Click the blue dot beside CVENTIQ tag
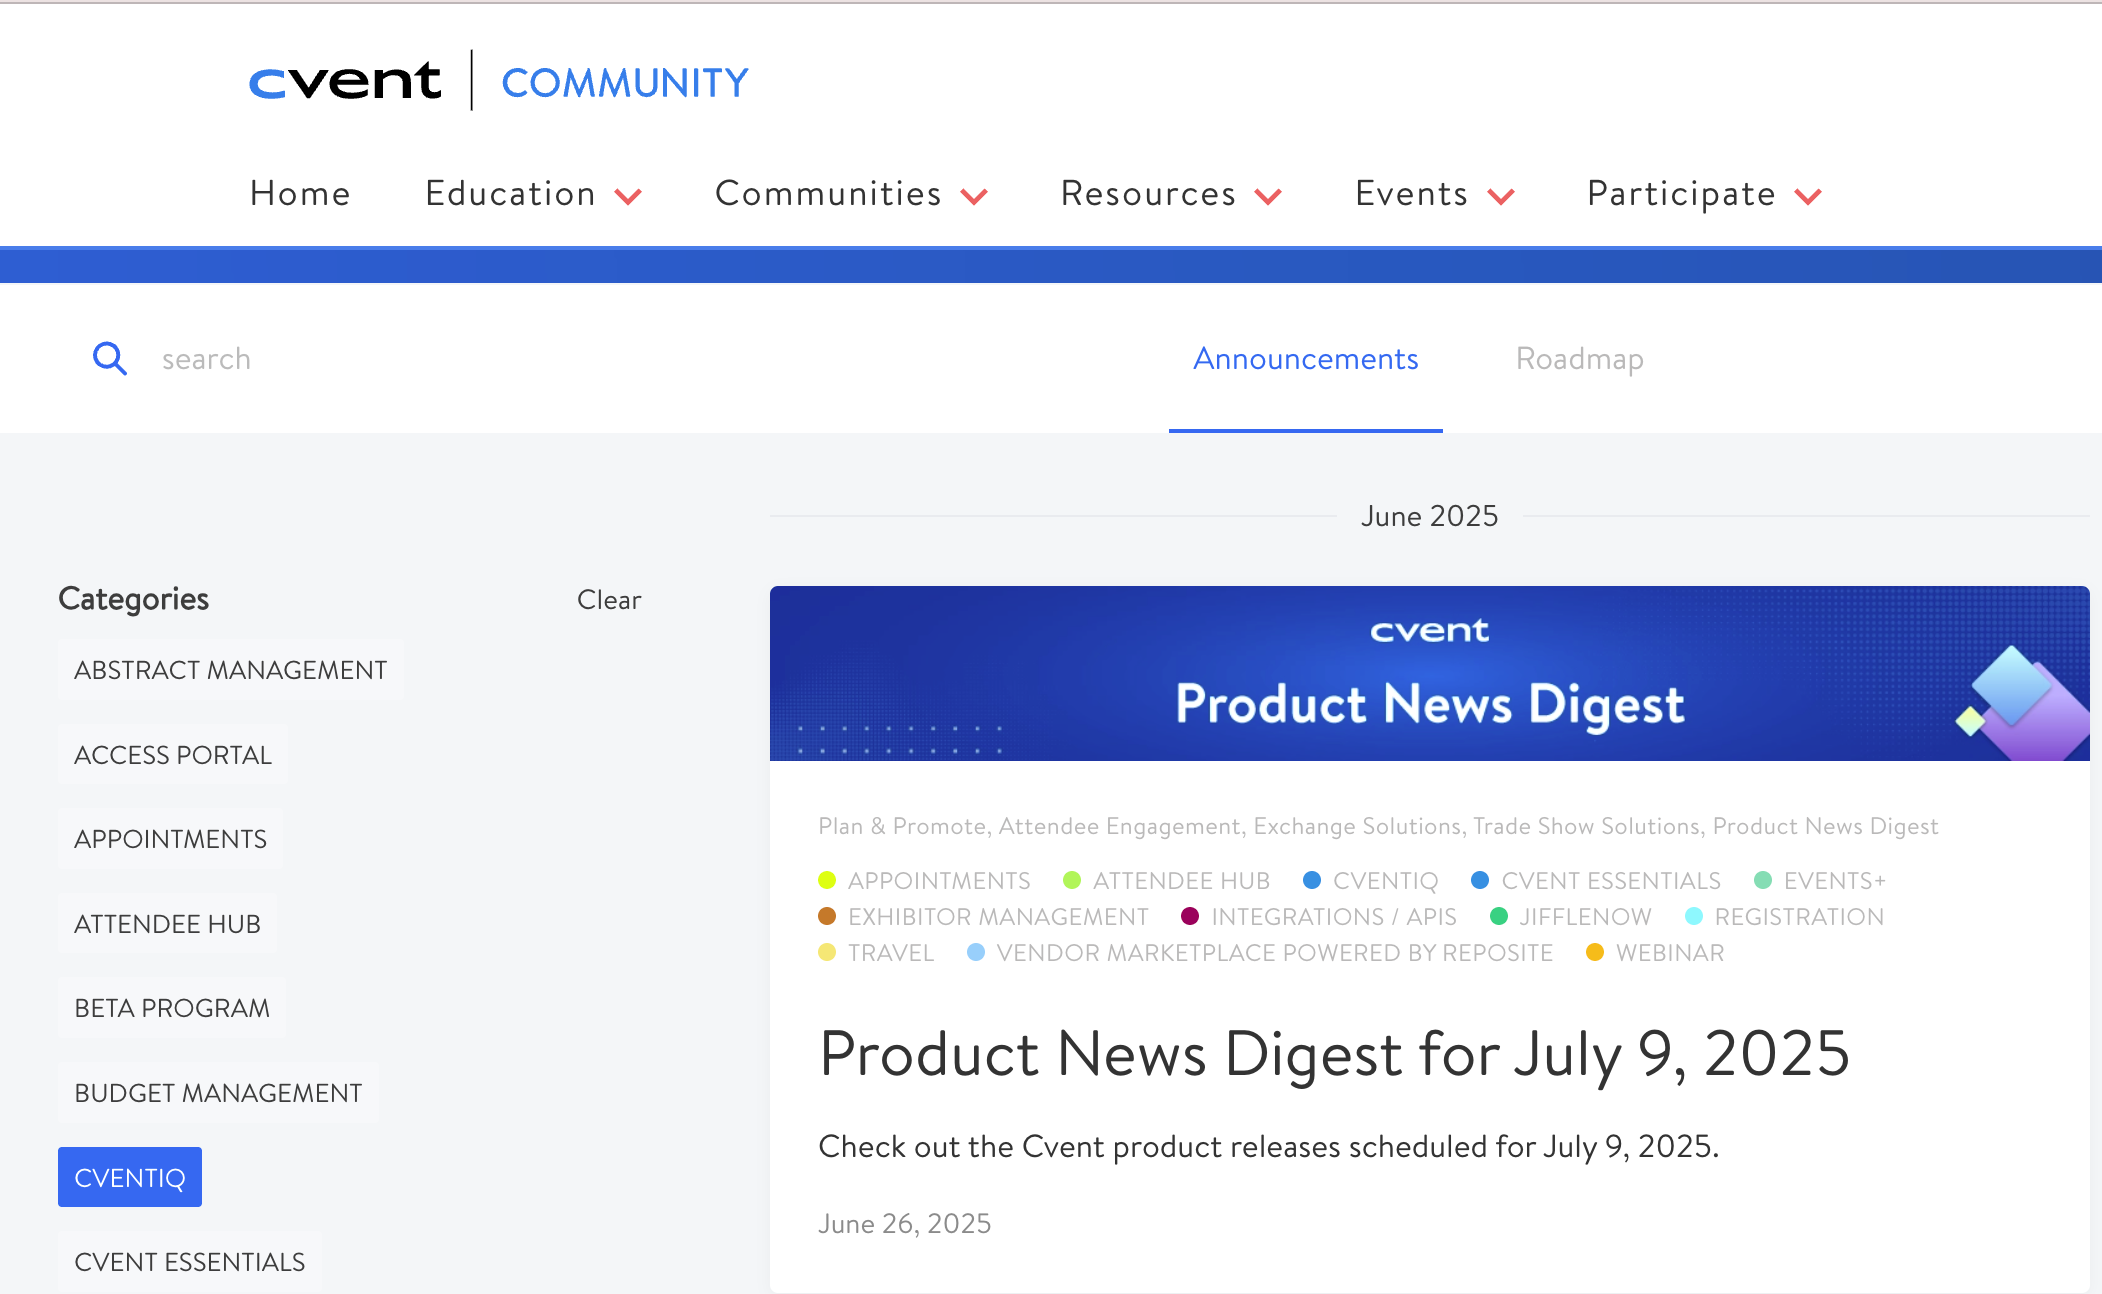This screenshot has width=2102, height=1294. pos(1312,880)
